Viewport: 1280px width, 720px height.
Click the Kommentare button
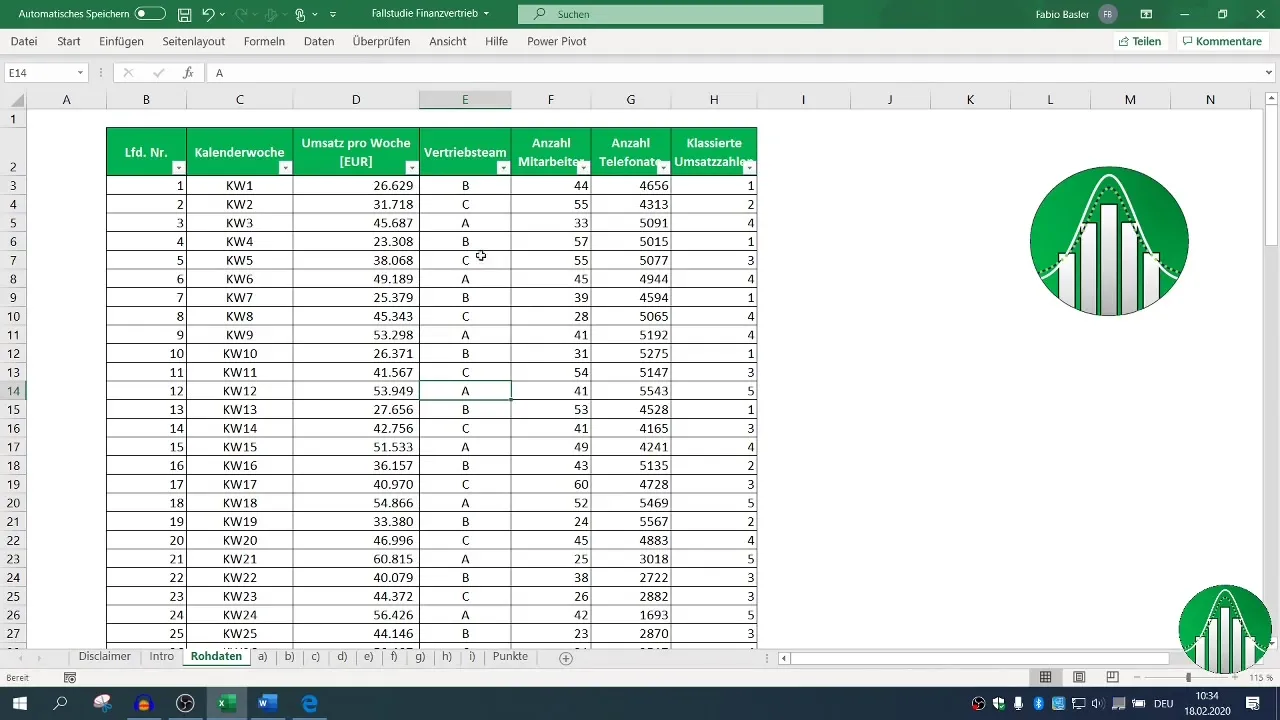pyautogui.click(x=1222, y=41)
